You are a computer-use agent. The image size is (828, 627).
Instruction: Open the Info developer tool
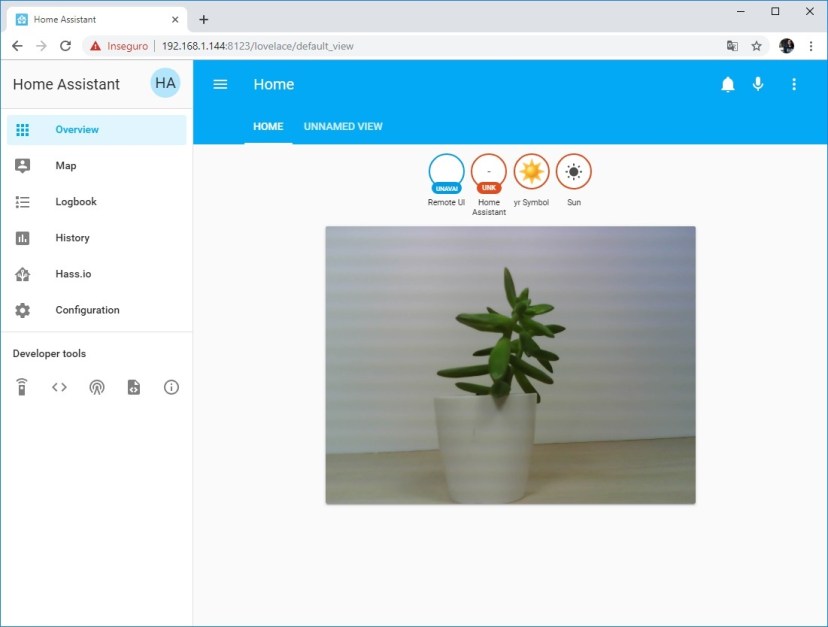click(171, 387)
